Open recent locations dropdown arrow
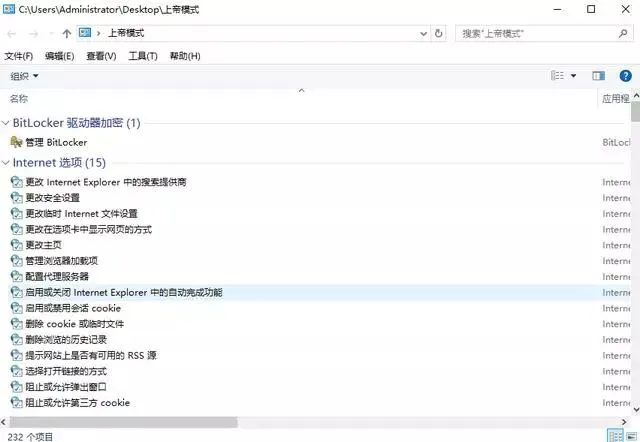 coord(51,34)
